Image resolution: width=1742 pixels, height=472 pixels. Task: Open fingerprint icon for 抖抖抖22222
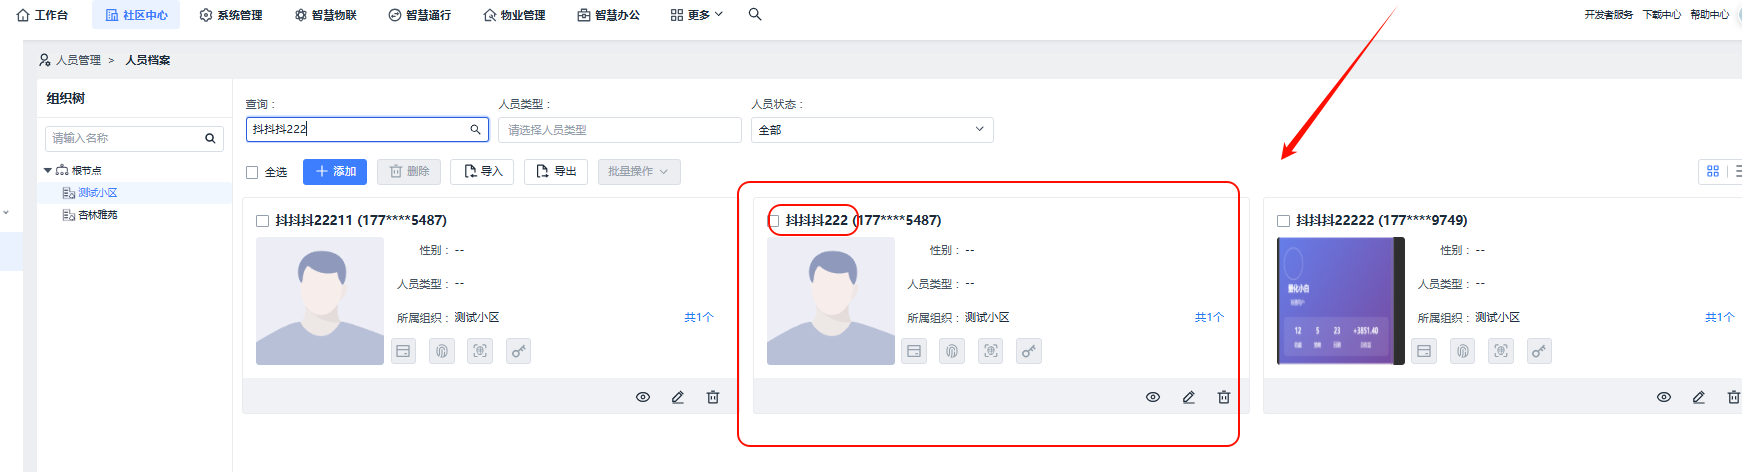(1463, 351)
